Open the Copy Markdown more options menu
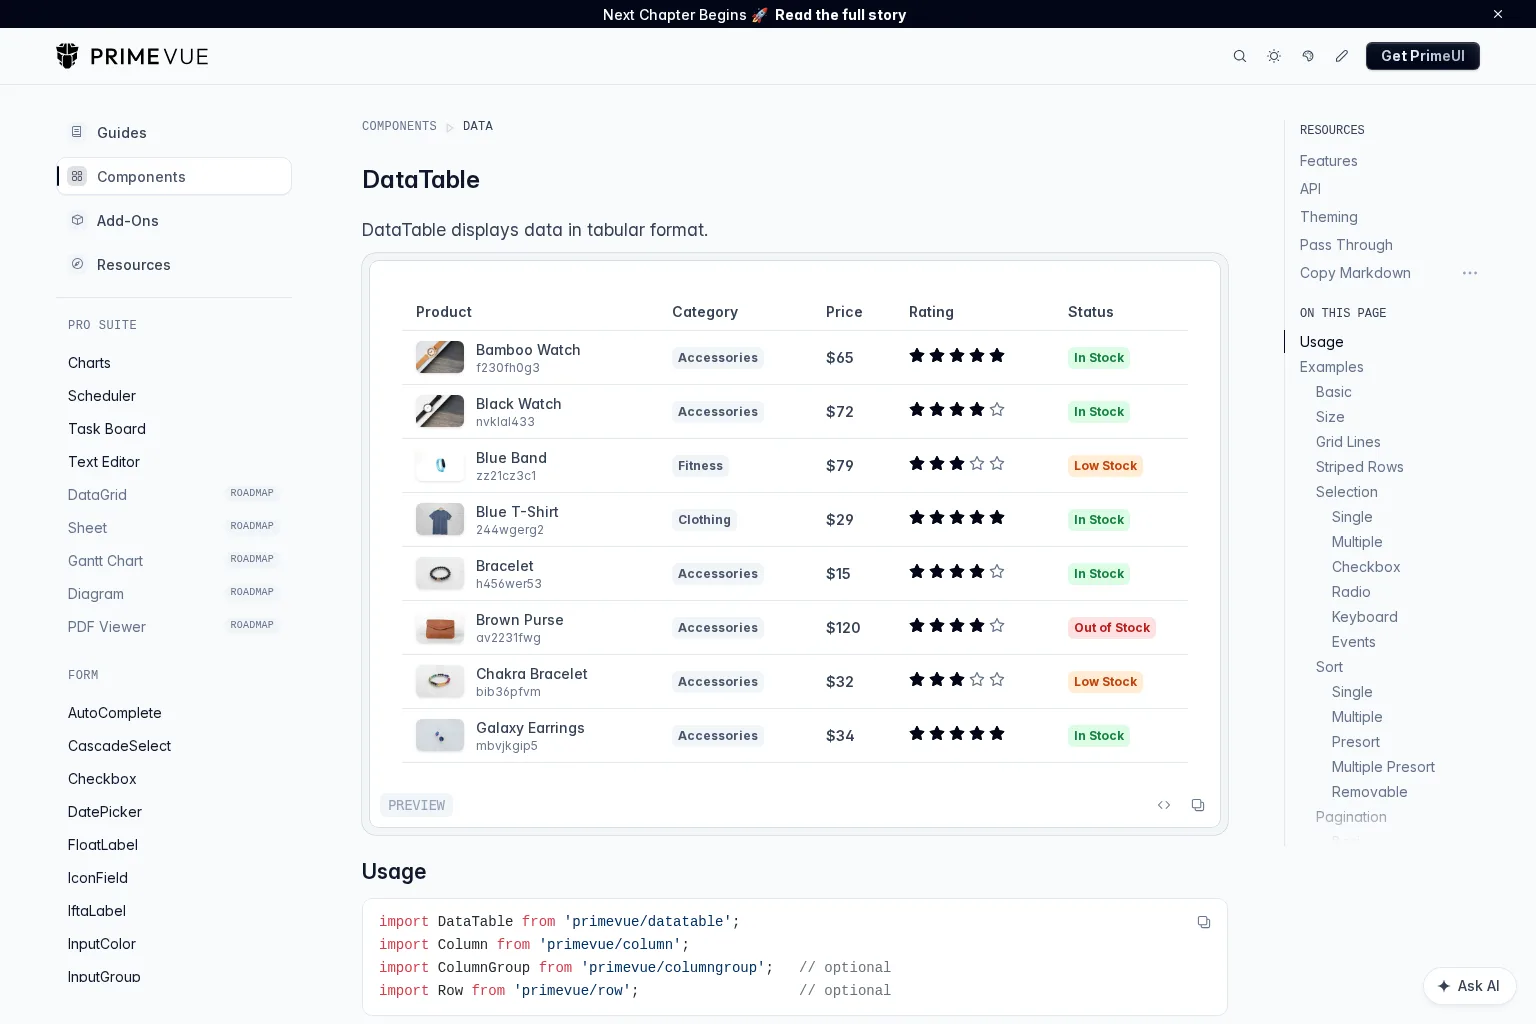Viewport: 1536px width, 1024px height. pyautogui.click(x=1470, y=273)
